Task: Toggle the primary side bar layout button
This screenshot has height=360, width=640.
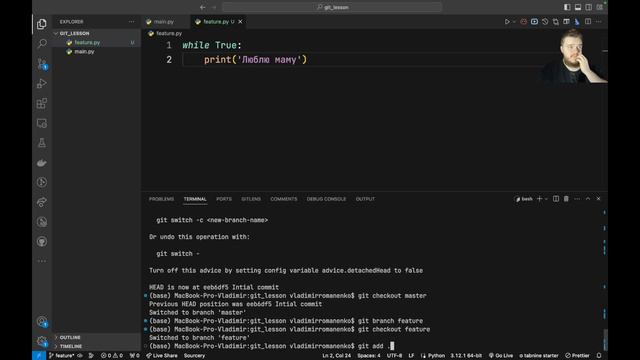Action: click(x=567, y=7)
